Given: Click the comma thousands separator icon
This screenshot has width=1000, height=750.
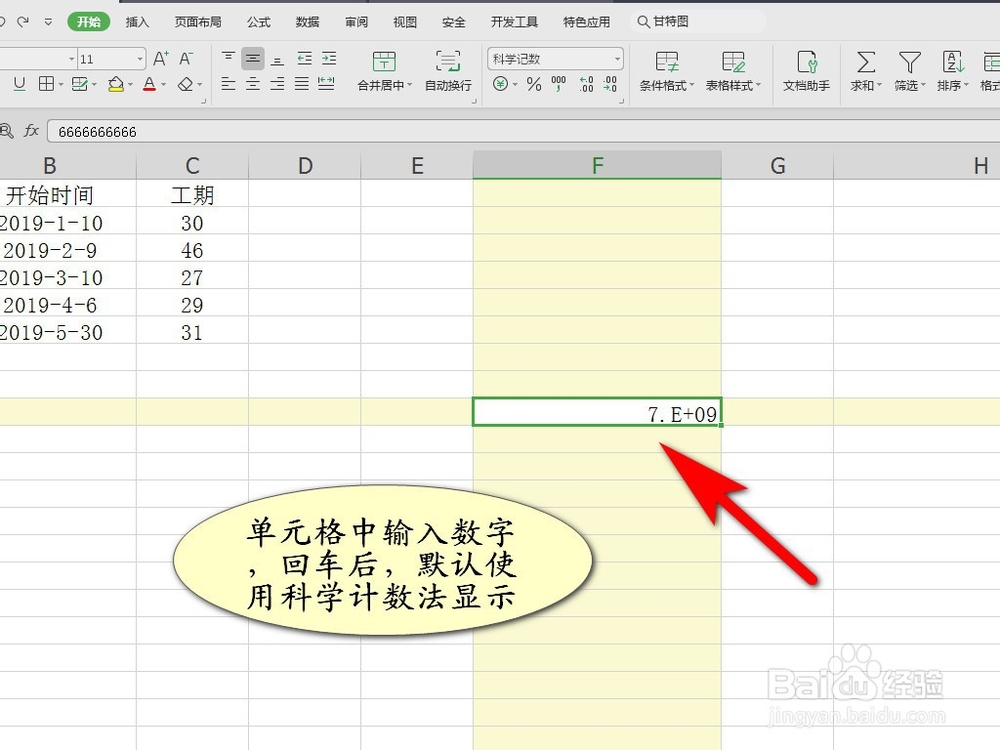Looking at the screenshot, I should tap(557, 85).
